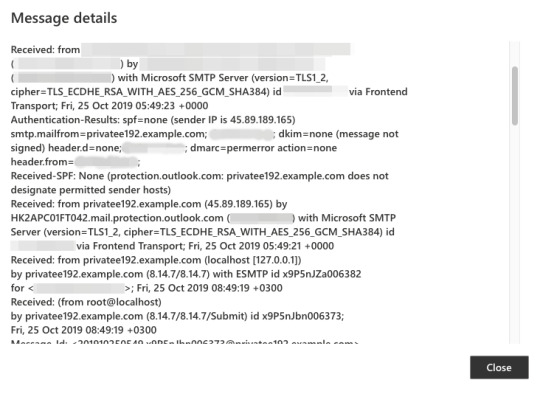Click 'Fri, 25 Oct 2019 05:49:23 +0000' timestamp
The width and height of the screenshot is (540, 394).
(135, 106)
